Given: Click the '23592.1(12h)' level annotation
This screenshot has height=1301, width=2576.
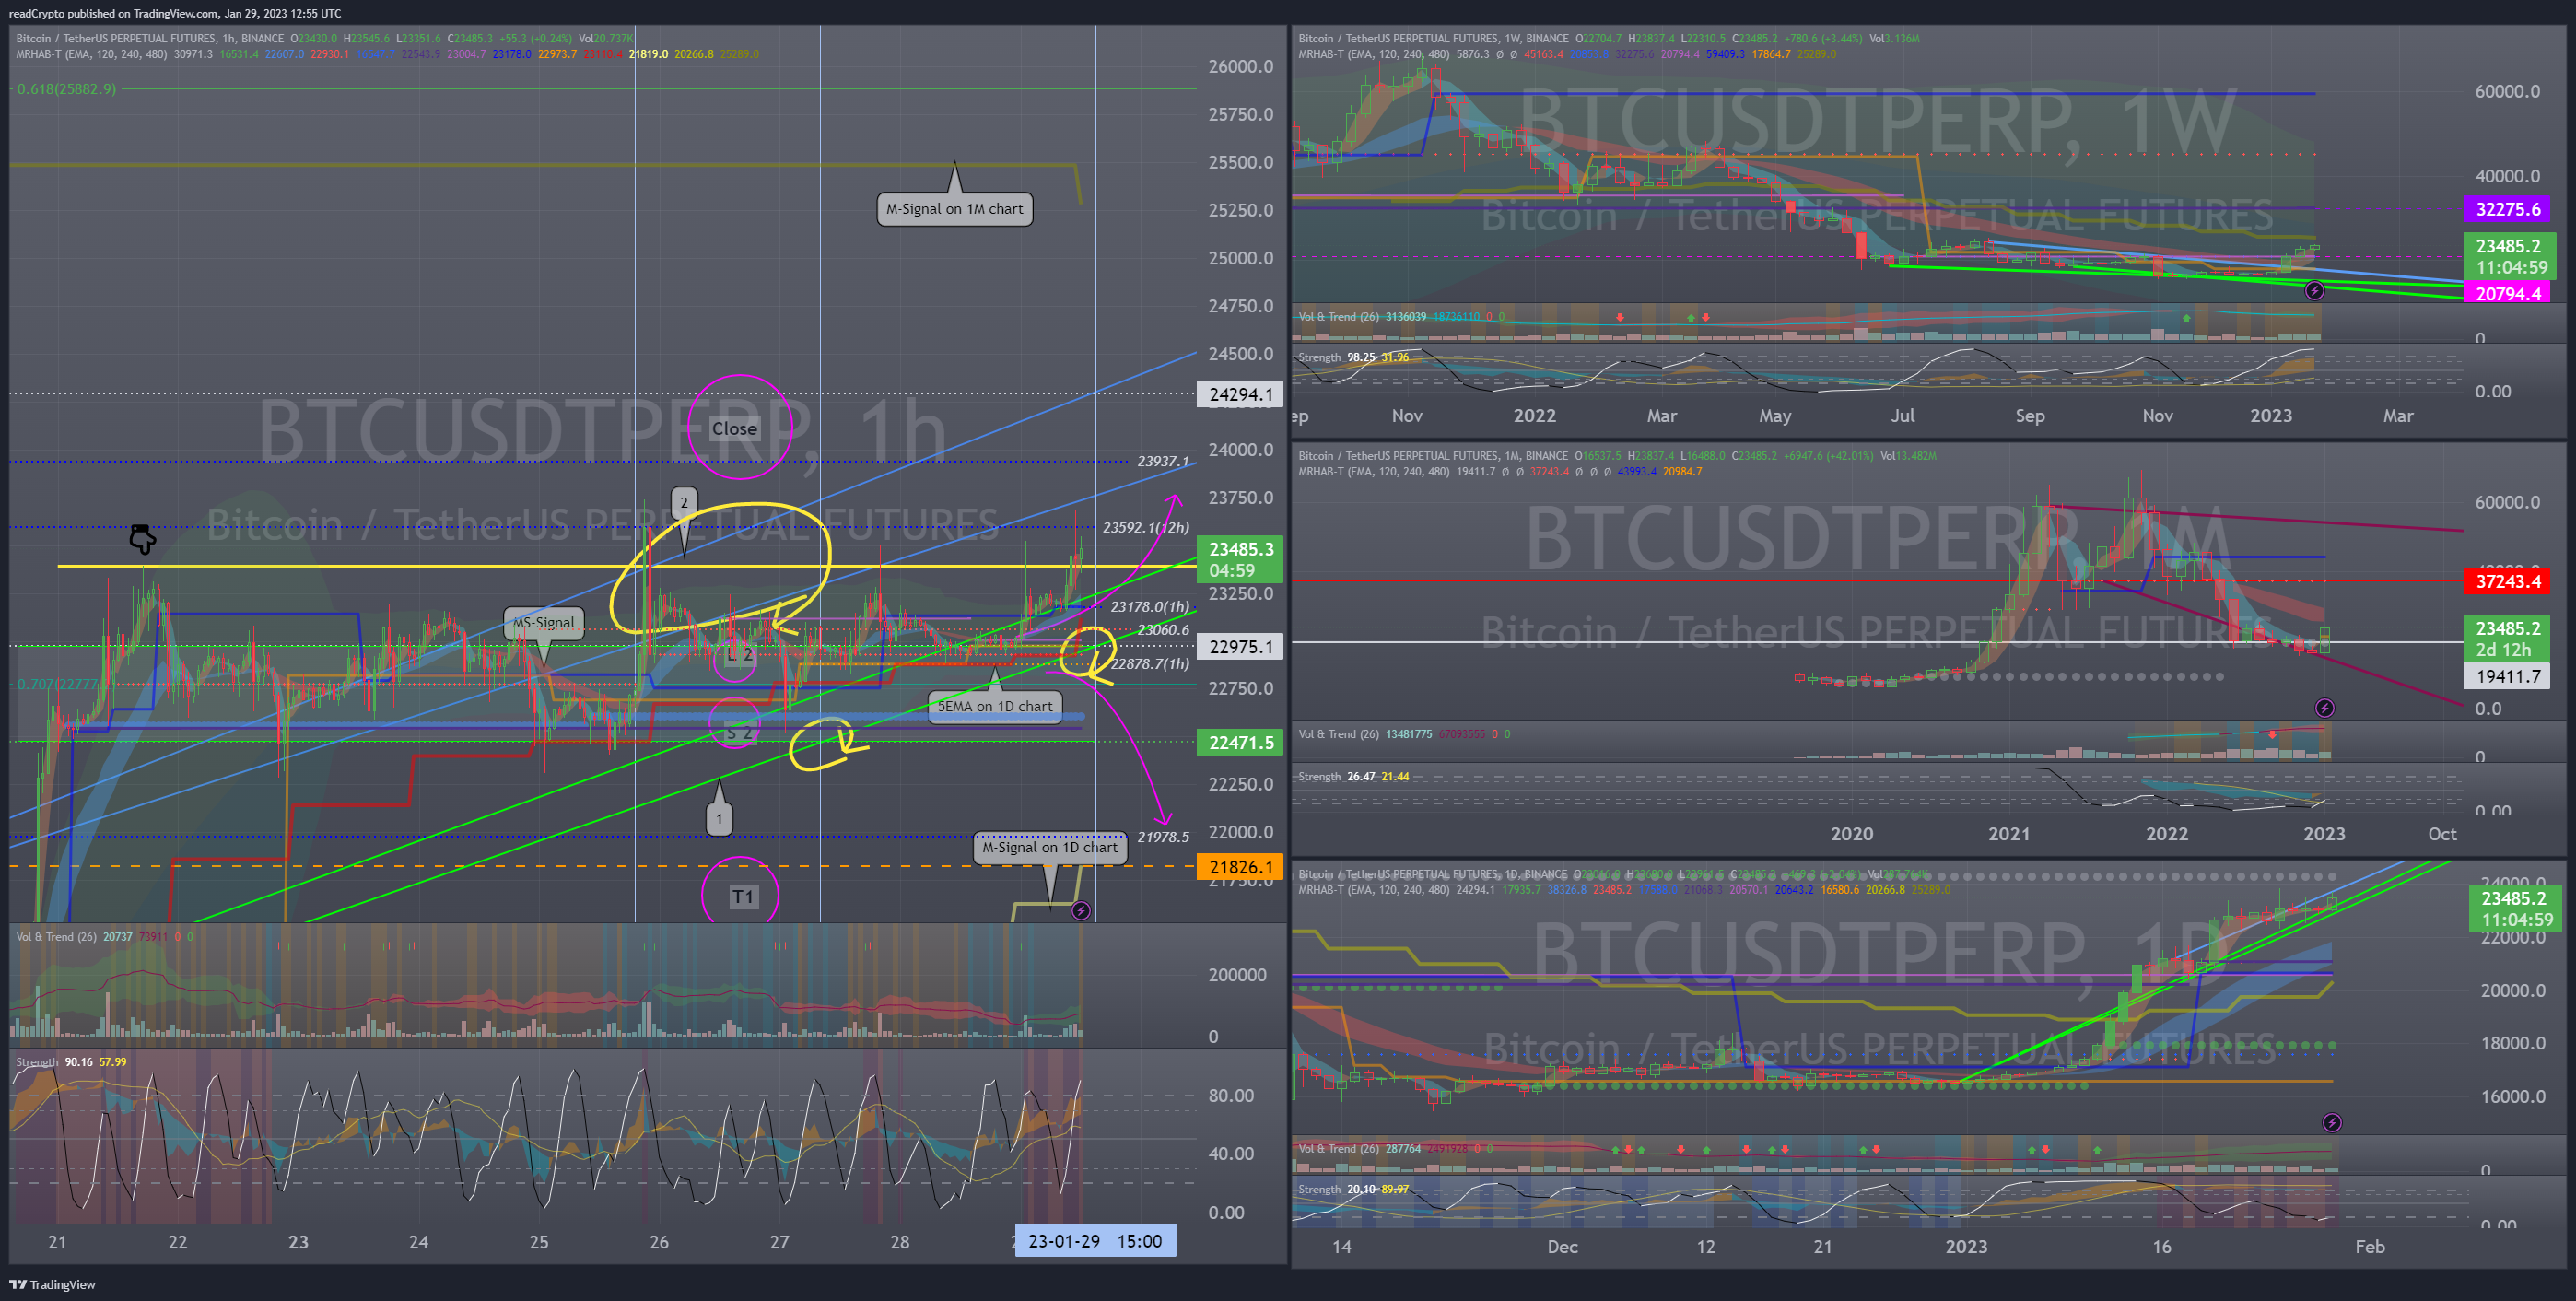Looking at the screenshot, I should point(1146,527).
